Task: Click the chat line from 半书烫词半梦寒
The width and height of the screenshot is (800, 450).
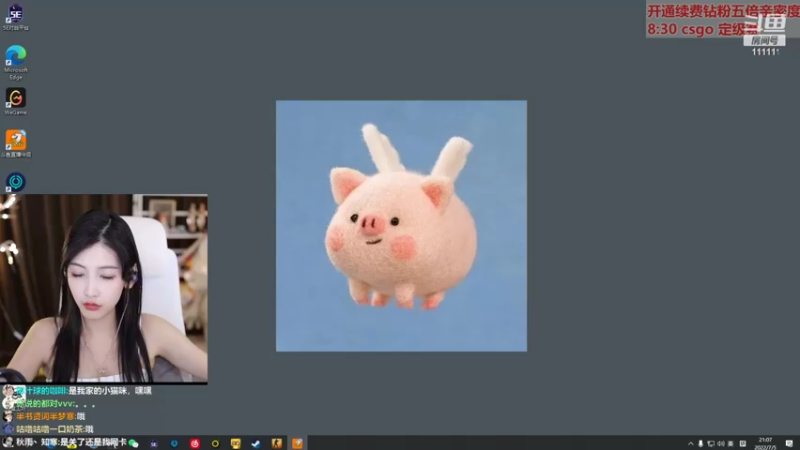Action: (44, 416)
